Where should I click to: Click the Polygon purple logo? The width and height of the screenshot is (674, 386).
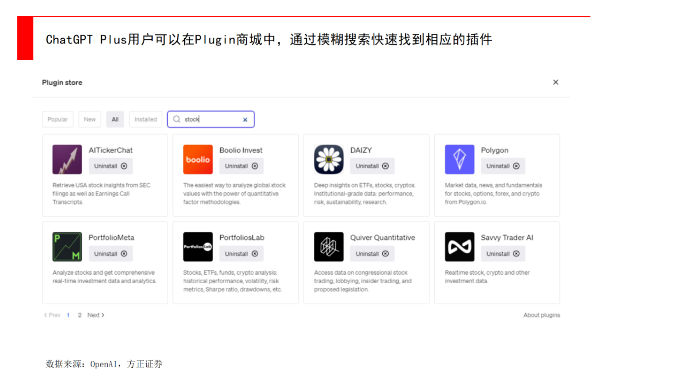tap(460, 159)
